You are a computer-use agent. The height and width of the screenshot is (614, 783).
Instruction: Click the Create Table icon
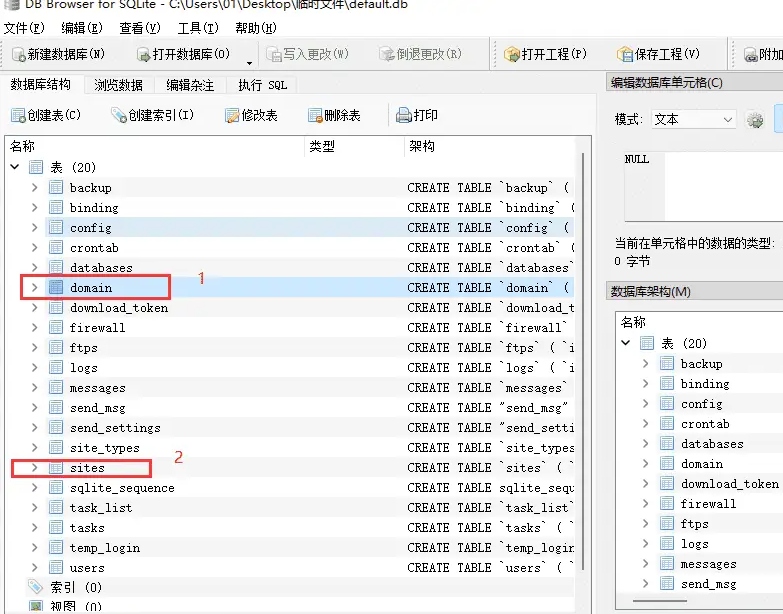(18, 116)
